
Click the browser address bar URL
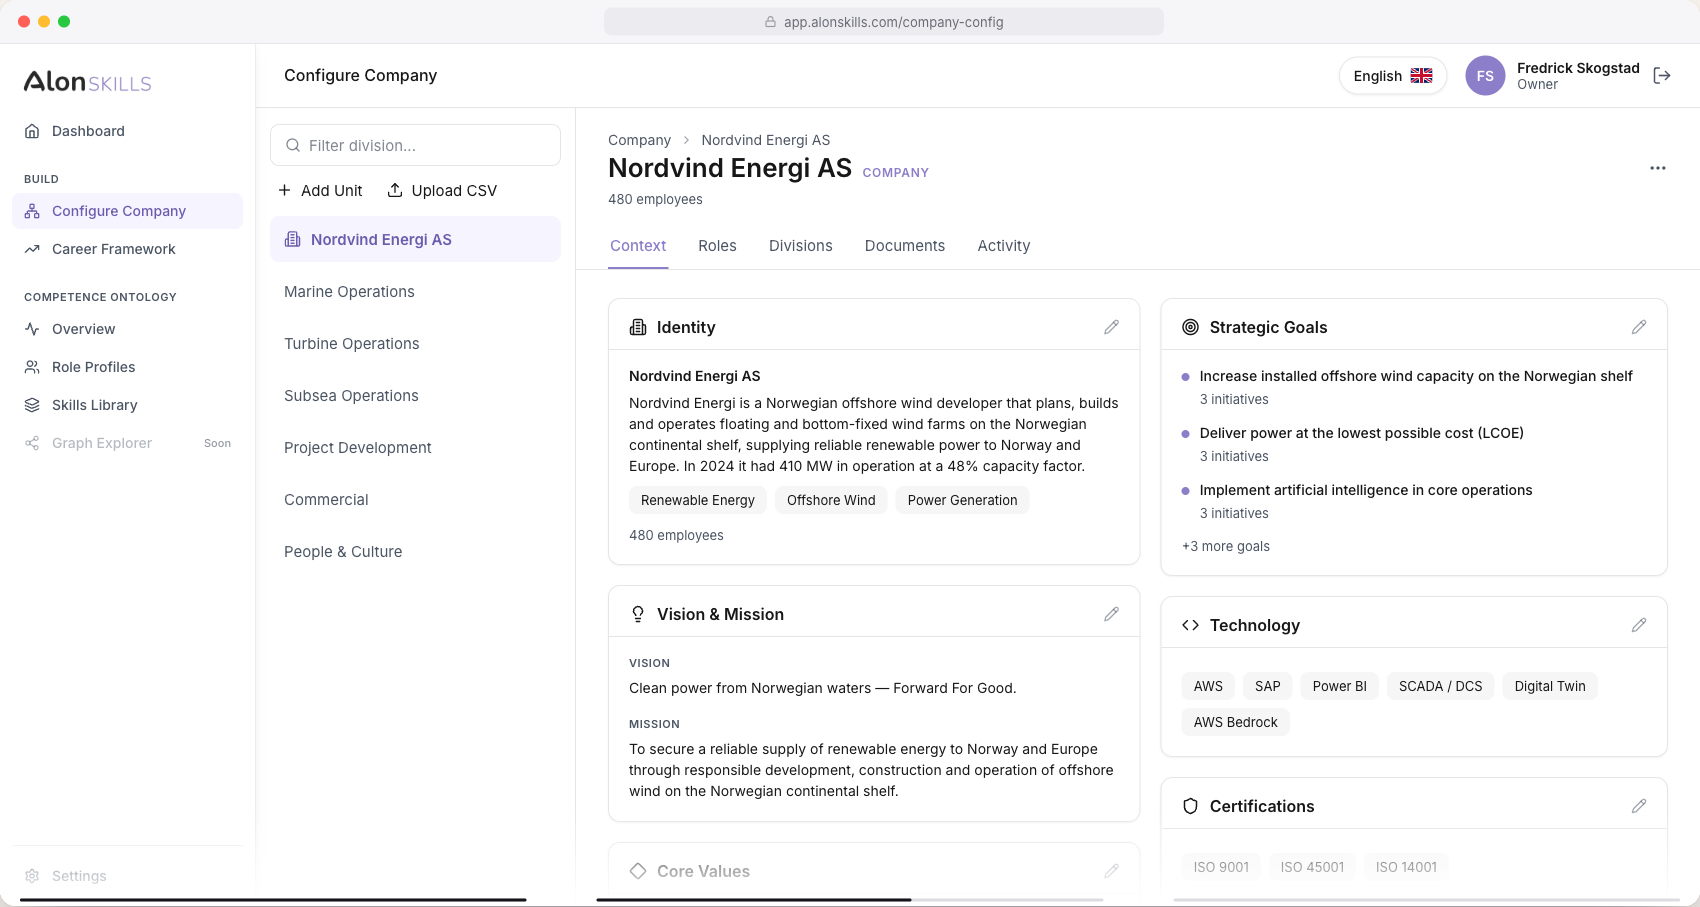(884, 22)
